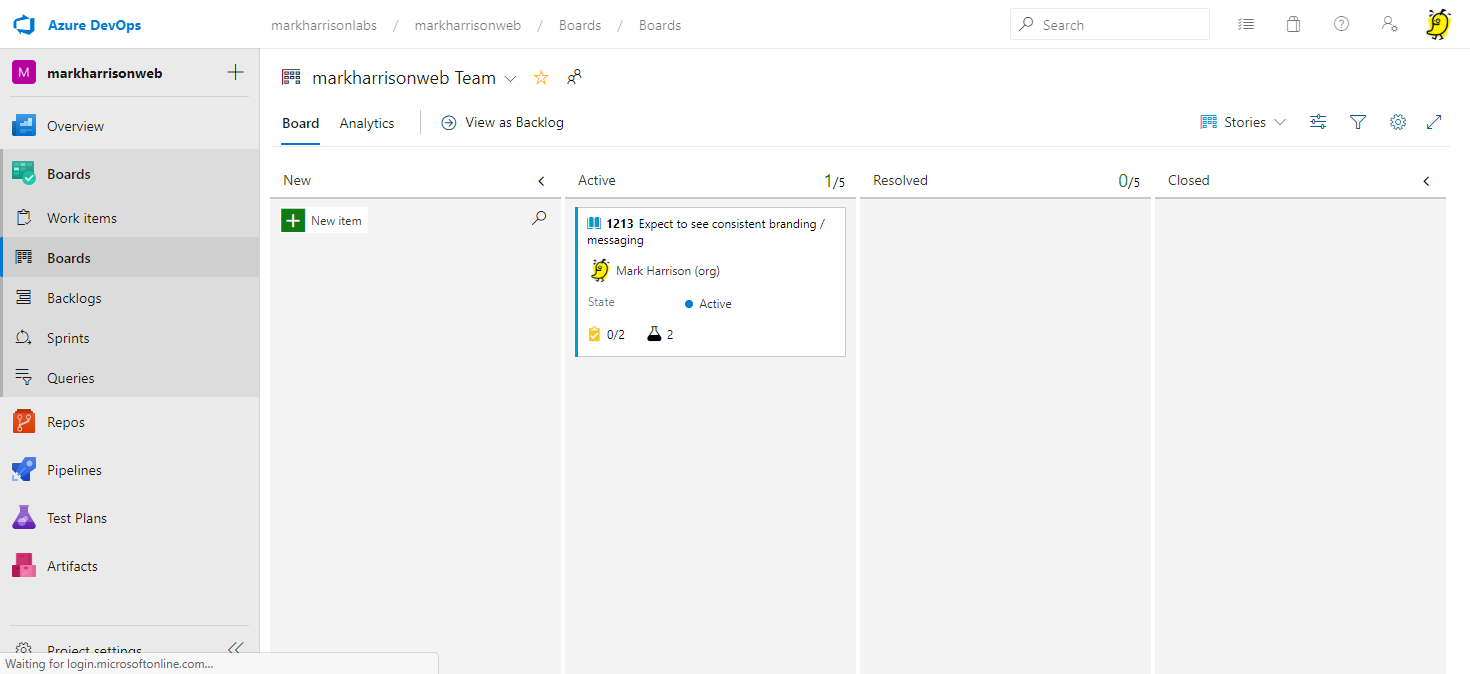Click the team members icon
This screenshot has height=674, width=1470.
(574, 77)
